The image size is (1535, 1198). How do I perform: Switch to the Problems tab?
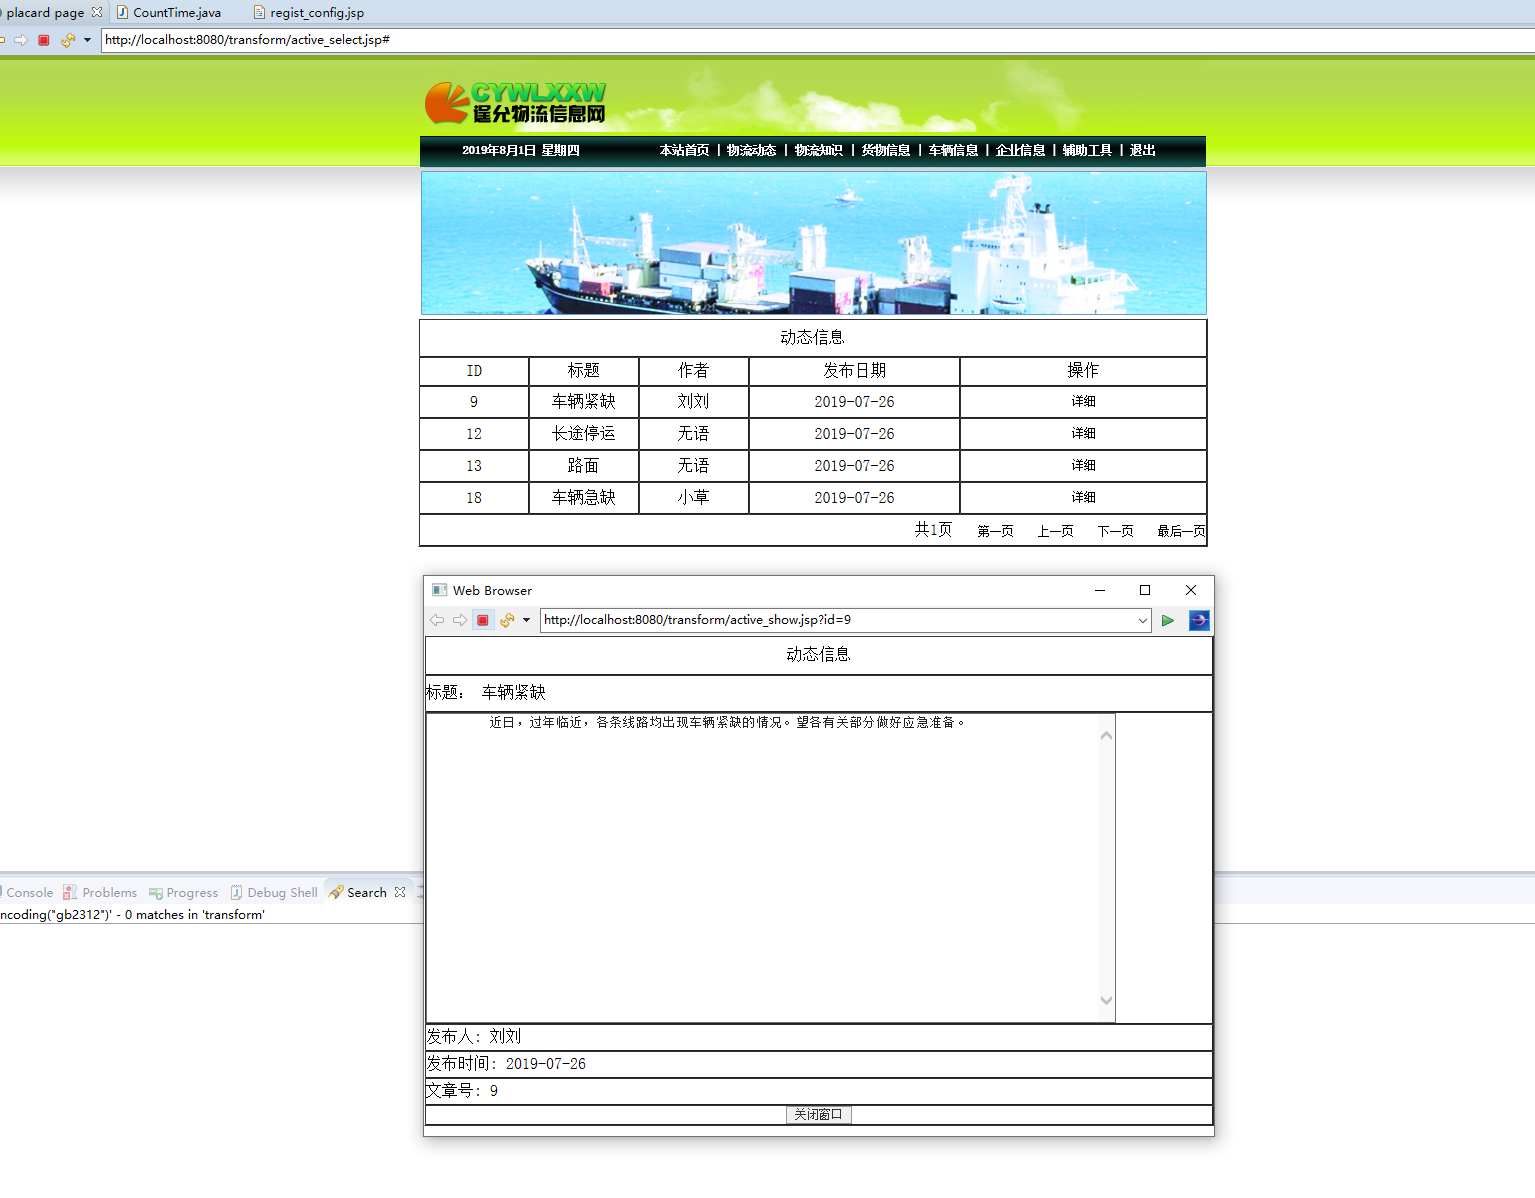point(100,892)
